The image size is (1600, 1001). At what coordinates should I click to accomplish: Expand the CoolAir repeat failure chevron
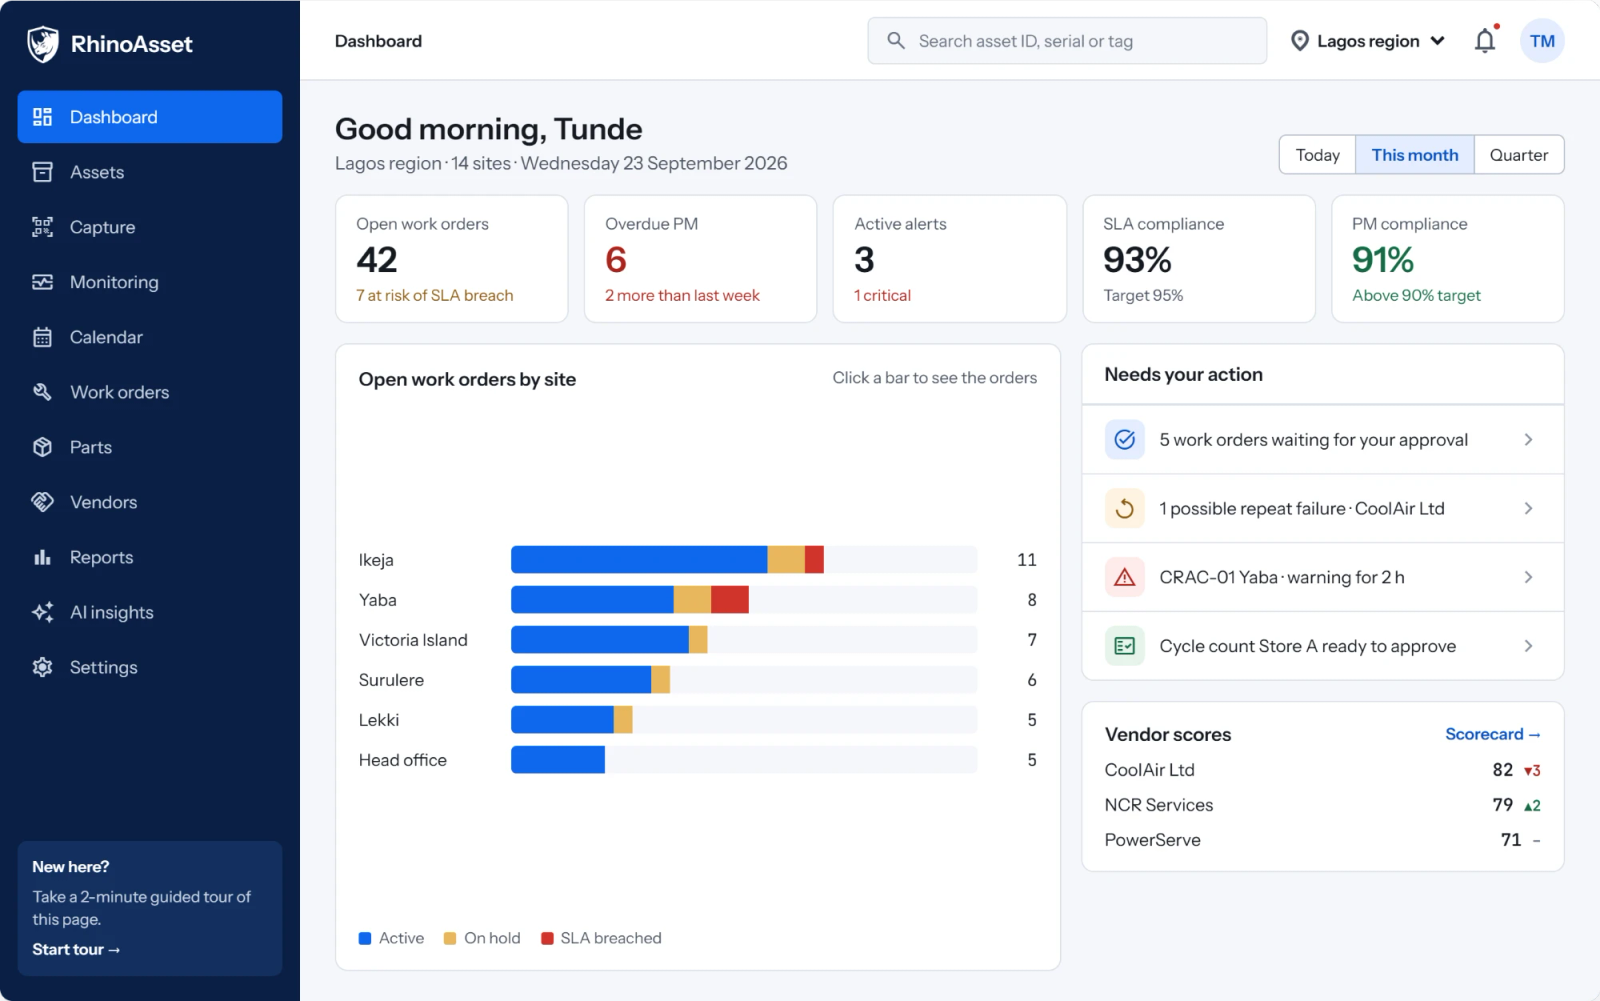tap(1528, 509)
